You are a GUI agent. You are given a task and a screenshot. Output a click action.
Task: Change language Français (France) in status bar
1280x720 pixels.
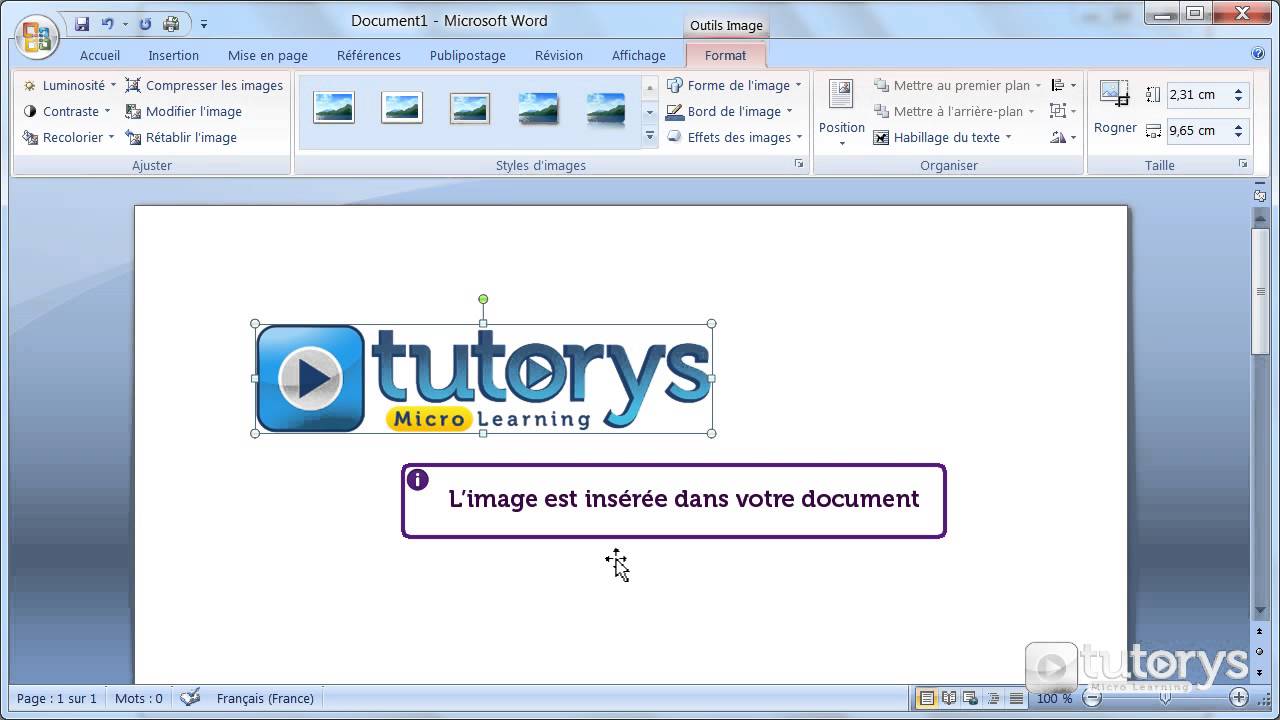265,699
